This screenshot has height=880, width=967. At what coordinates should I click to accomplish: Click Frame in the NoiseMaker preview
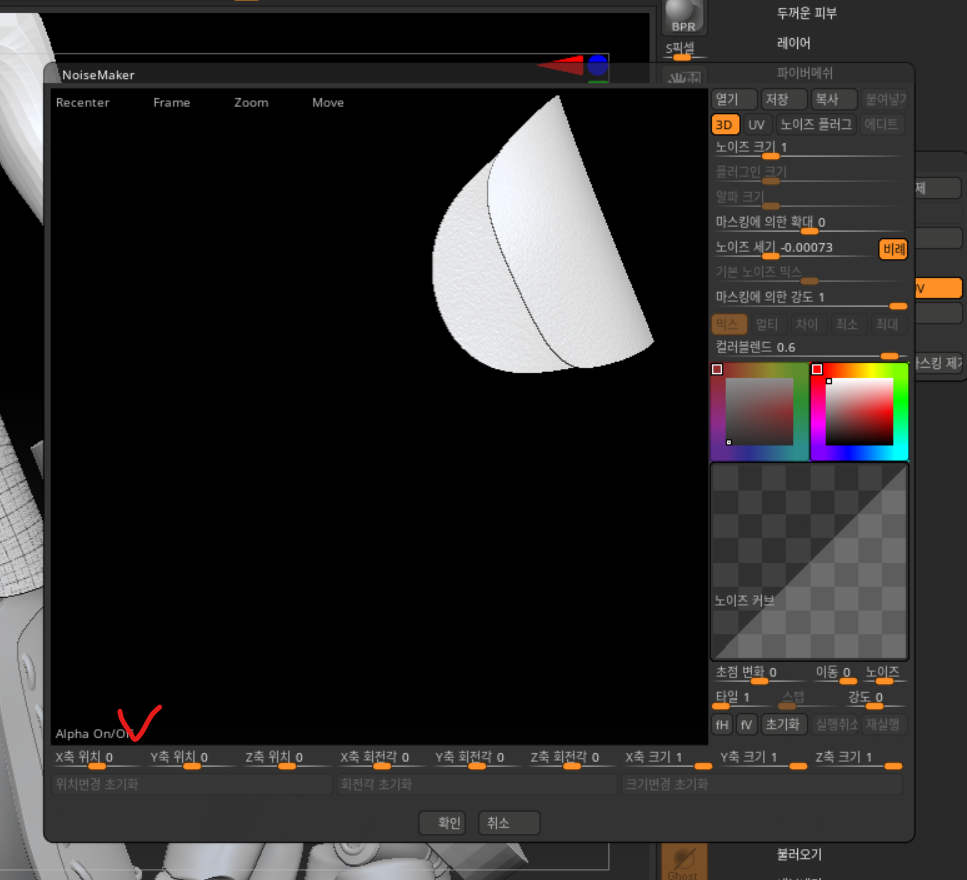click(x=171, y=103)
